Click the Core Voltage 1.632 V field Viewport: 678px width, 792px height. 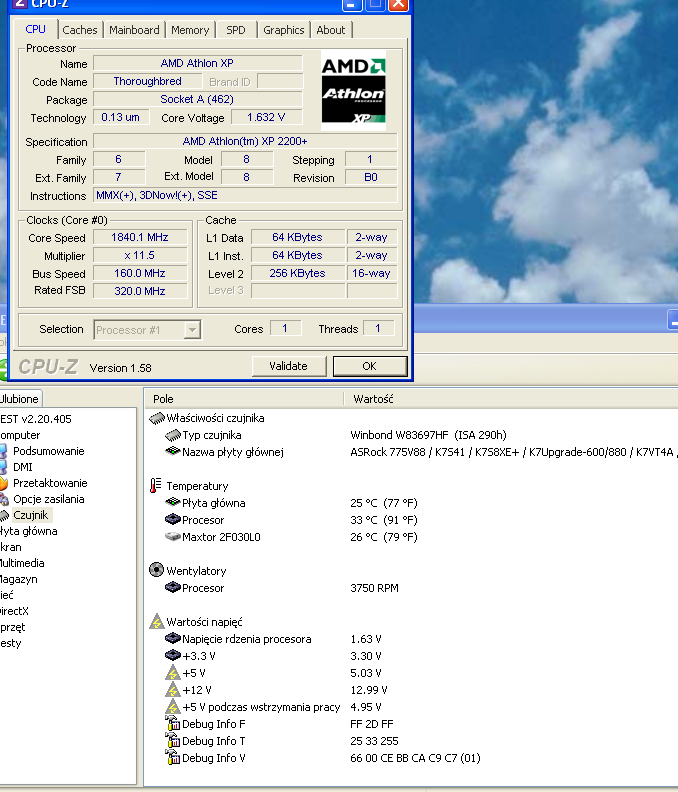(266, 117)
